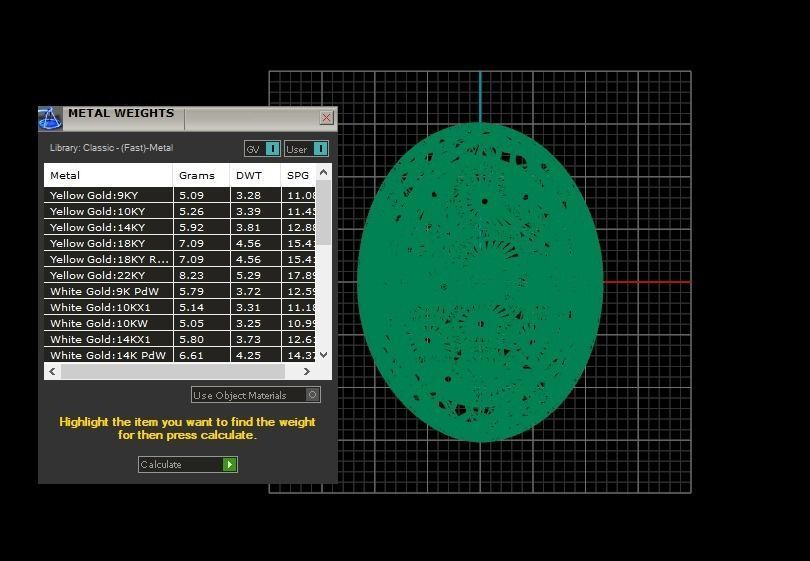Click the horizontal scroll left arrow

[52, 371]
